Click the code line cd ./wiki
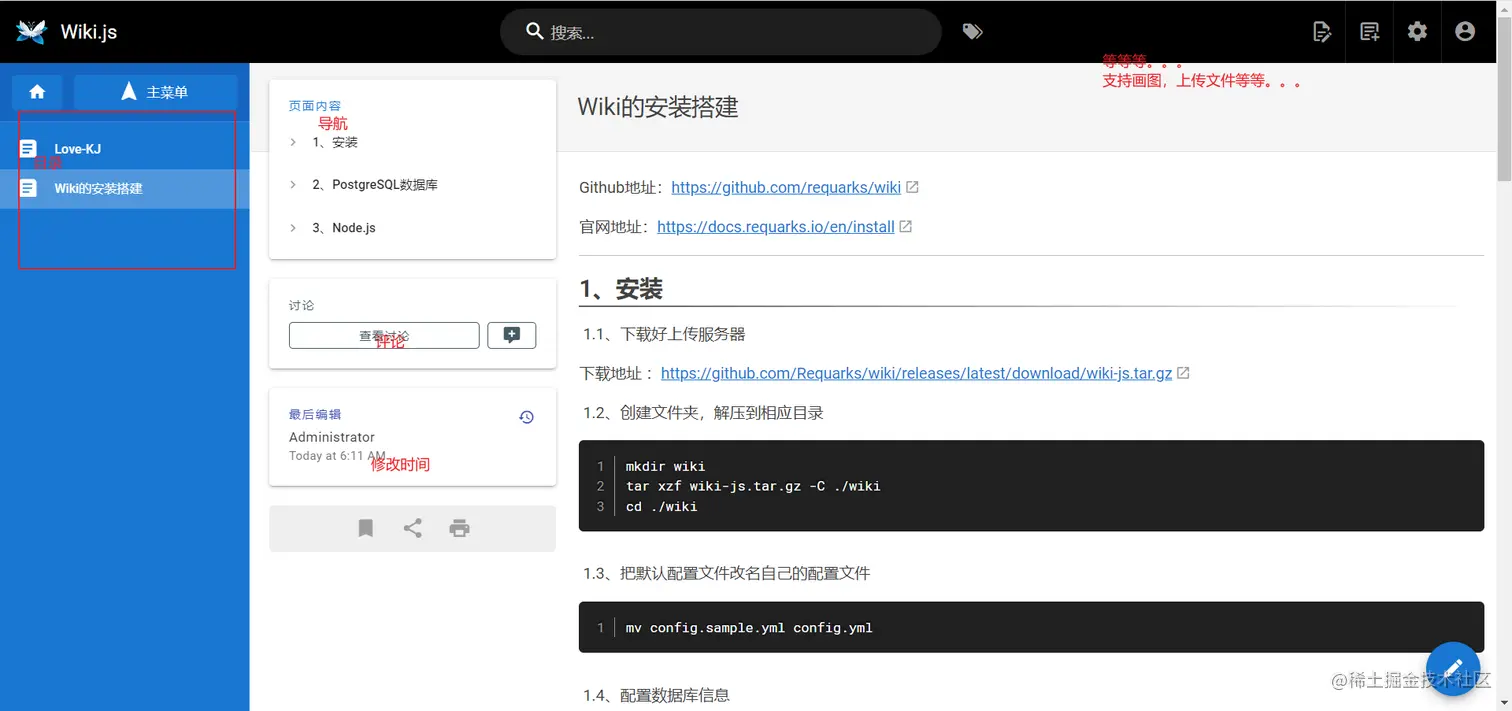The width and height of the screenshot is (1512, 711). point(661,506)
